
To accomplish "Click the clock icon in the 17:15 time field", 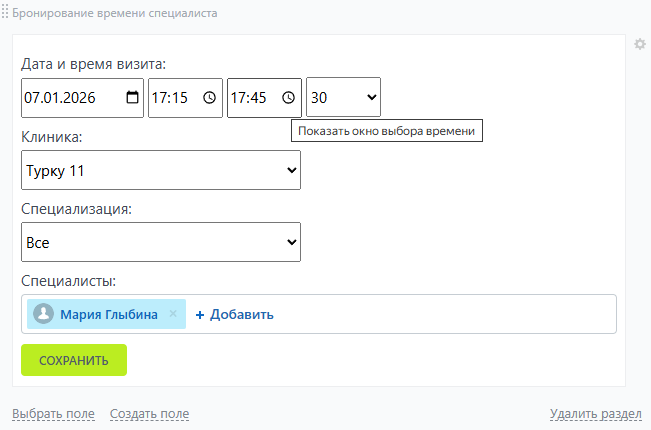I will pos(209,98).
